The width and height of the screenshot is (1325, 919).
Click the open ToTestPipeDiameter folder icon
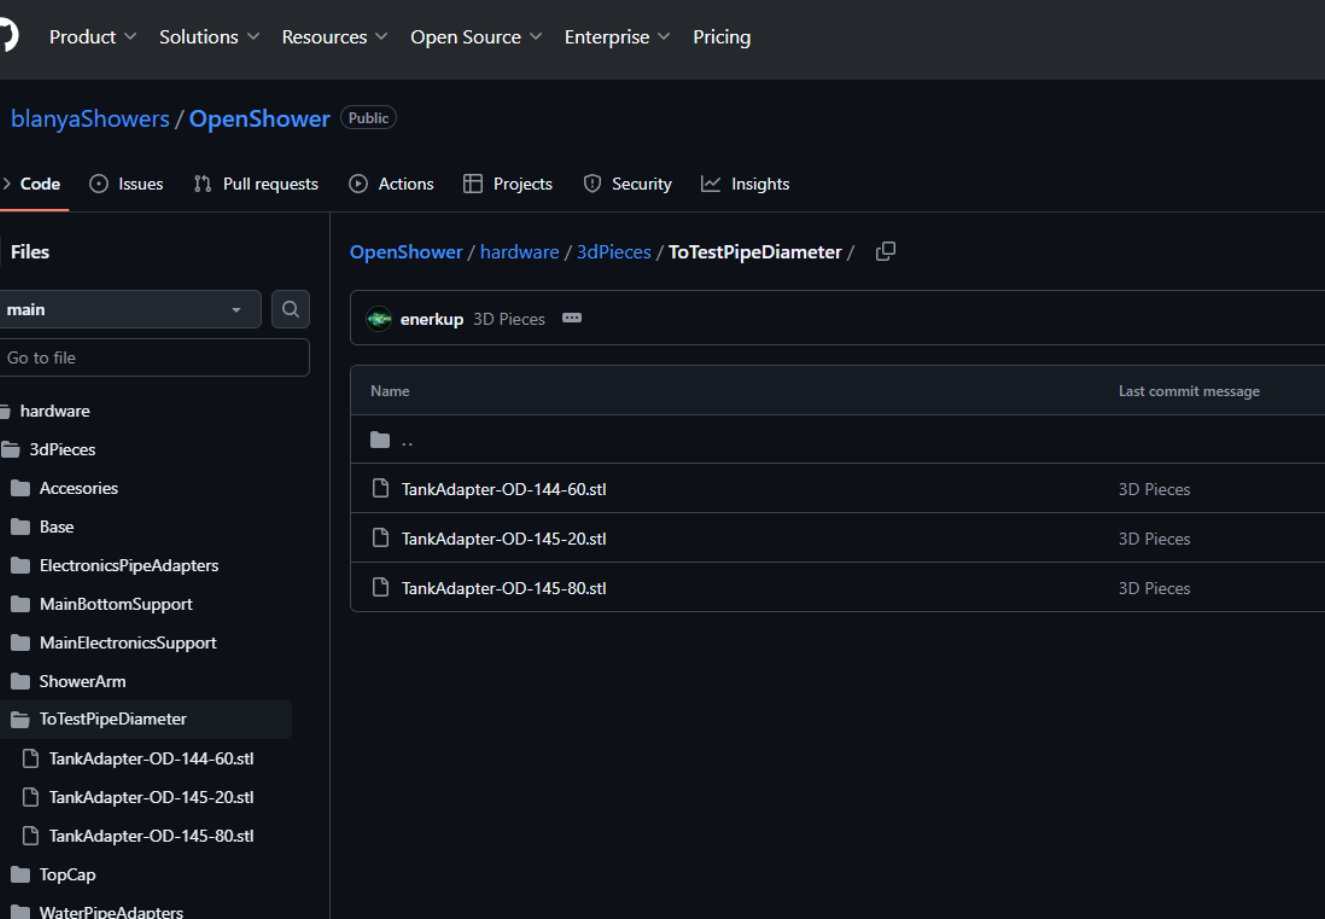(x=20, y=720)
